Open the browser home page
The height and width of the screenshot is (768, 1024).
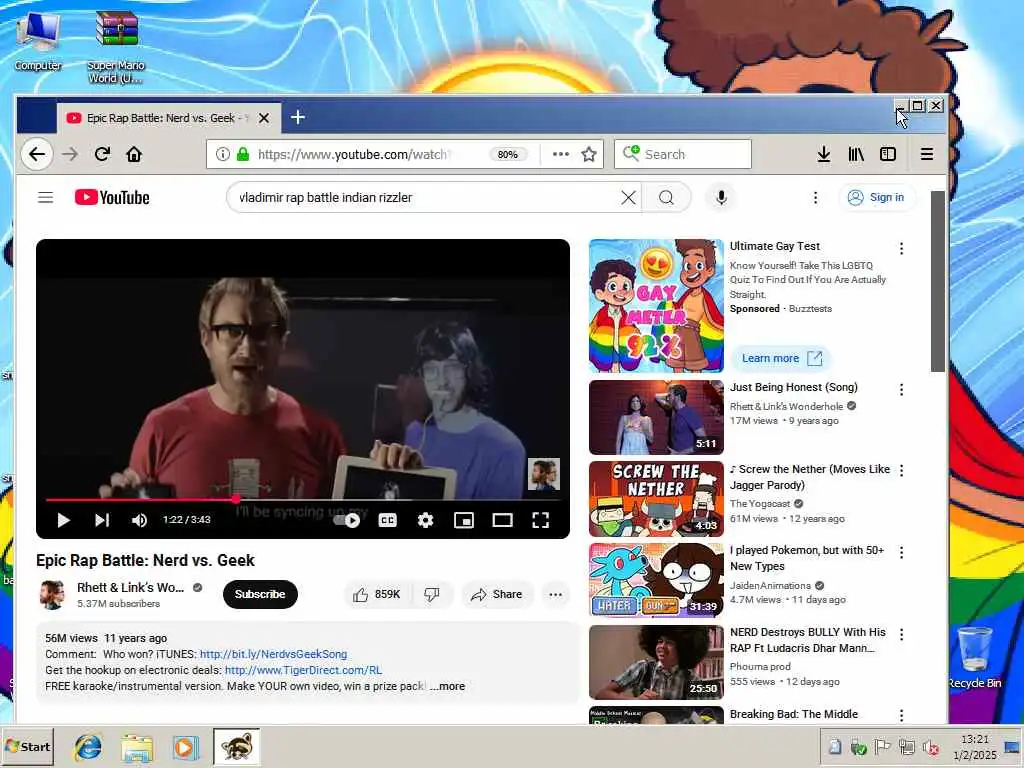pos(134,155)
